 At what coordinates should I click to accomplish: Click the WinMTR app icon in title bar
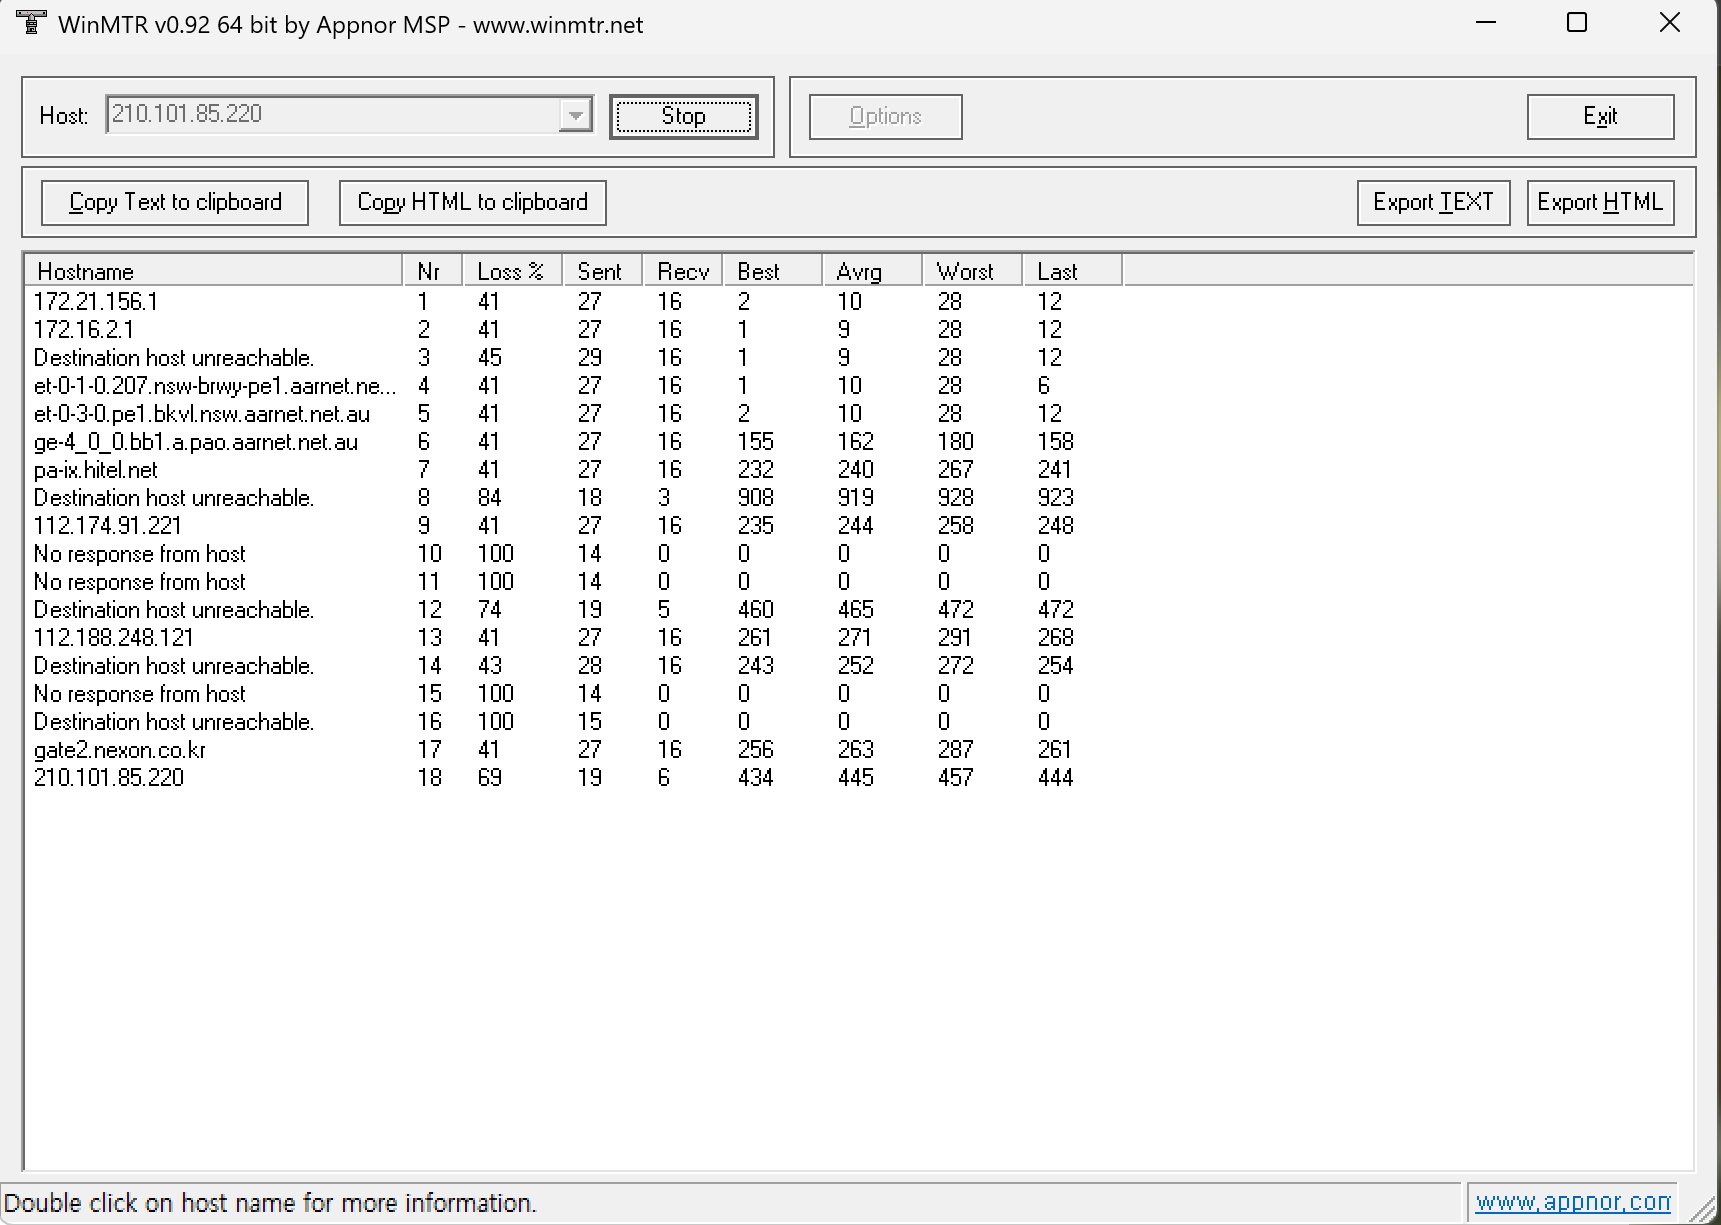(x=31, y=23)
